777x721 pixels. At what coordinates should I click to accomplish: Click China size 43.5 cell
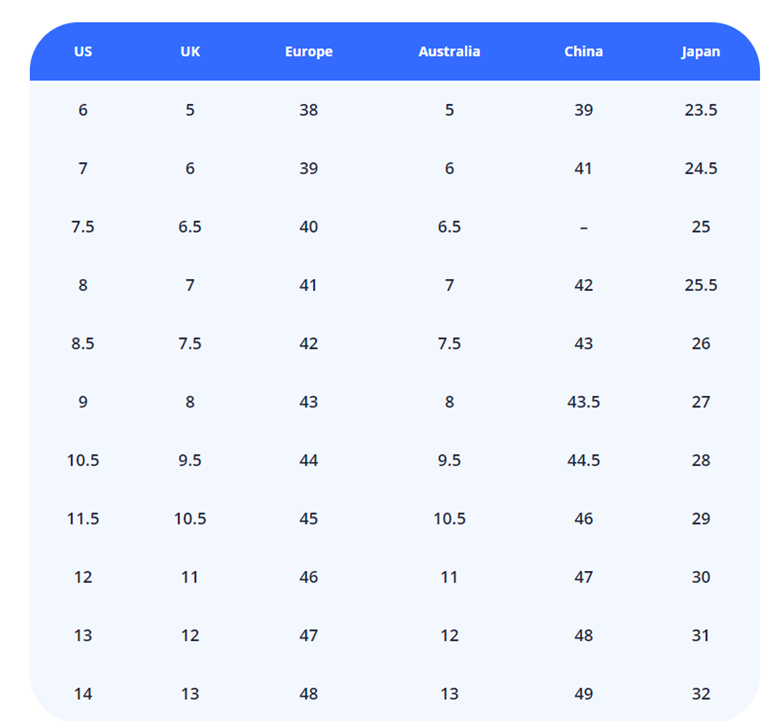click(x=583, y=402)
